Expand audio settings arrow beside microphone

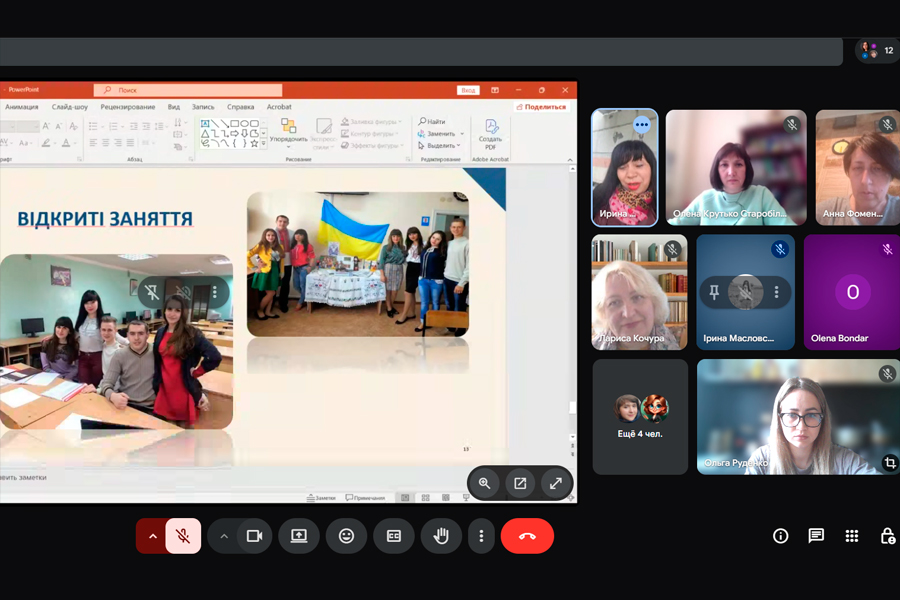coord(152,536)
